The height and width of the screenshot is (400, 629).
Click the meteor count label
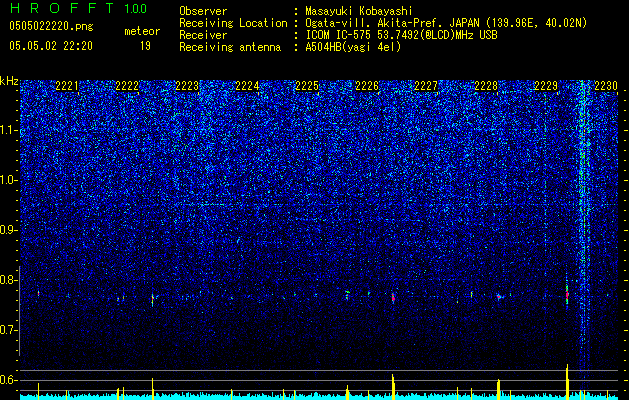pyautogui.click(x=142, y=31)
